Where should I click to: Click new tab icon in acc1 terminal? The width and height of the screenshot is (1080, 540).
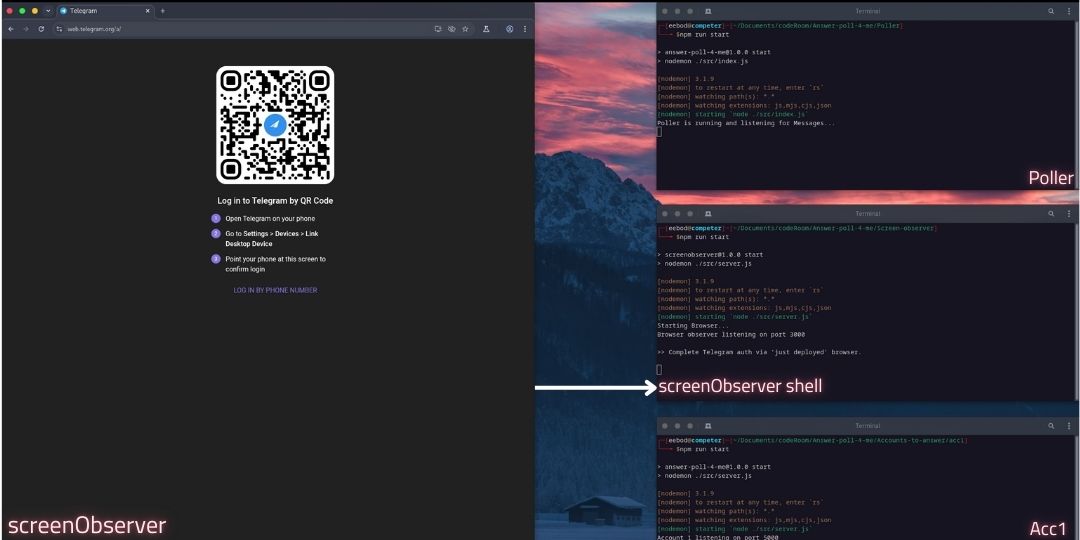coord(708,426)
